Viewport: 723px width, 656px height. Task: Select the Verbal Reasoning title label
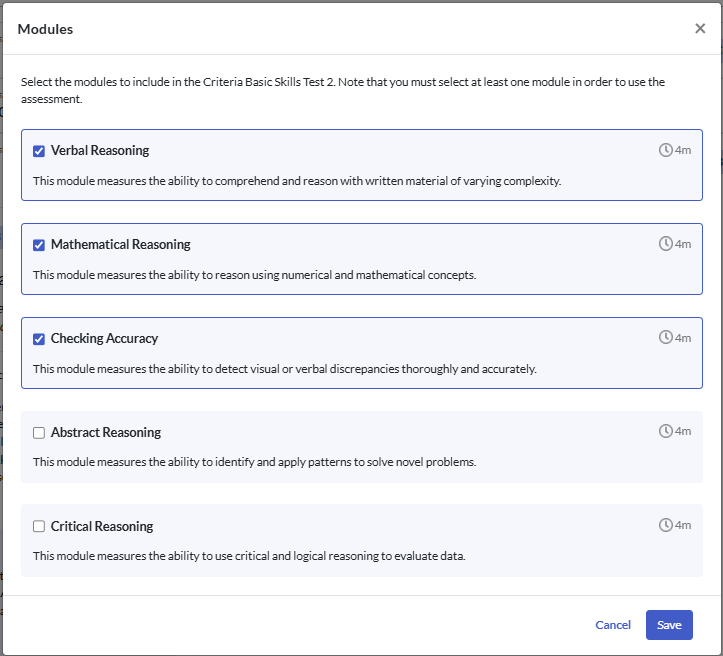point(100,151)
